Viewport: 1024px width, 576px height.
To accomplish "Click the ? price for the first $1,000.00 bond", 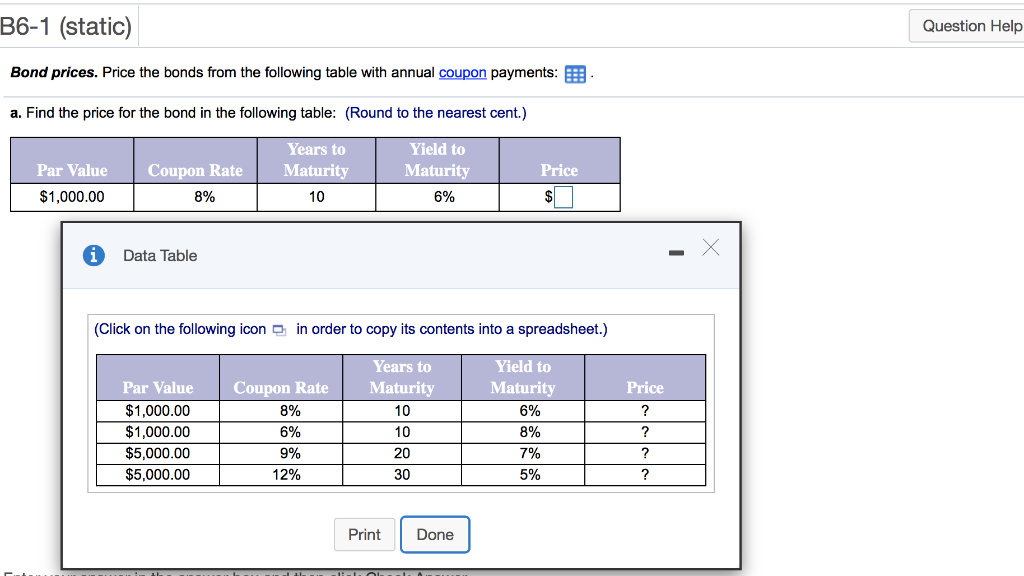I will tap(645, 411).
